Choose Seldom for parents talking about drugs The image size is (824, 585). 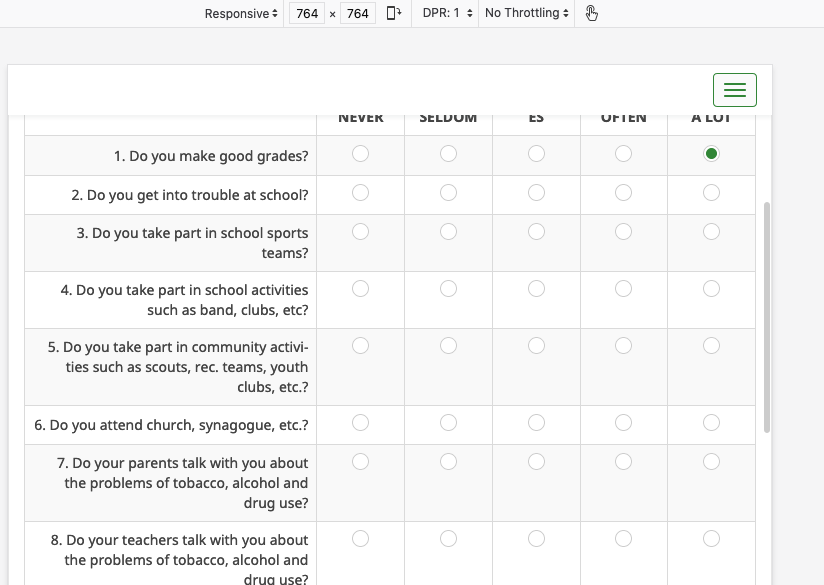tap(448, 462)
